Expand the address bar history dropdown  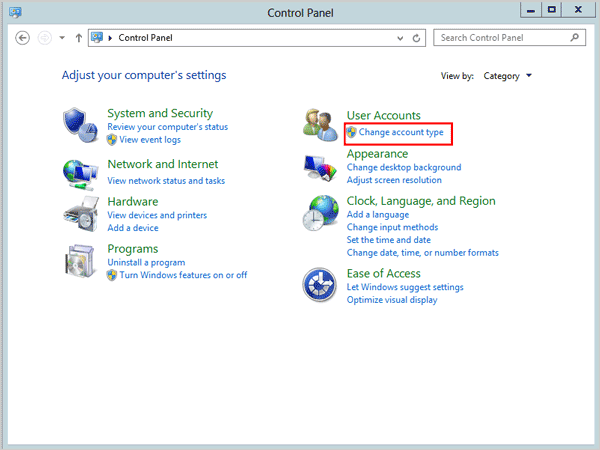pos(400,38)
